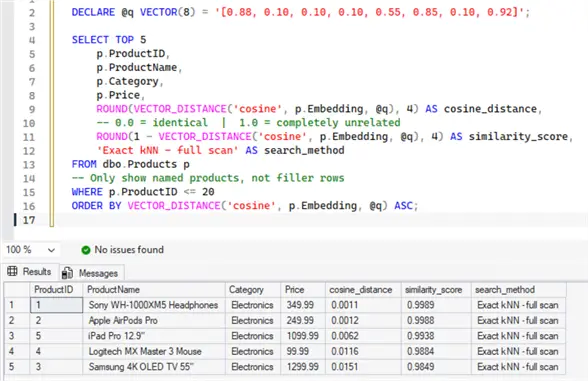588x381 pixels.
Task: Click the cosine_distance value 0.0062
Action: 363,336
